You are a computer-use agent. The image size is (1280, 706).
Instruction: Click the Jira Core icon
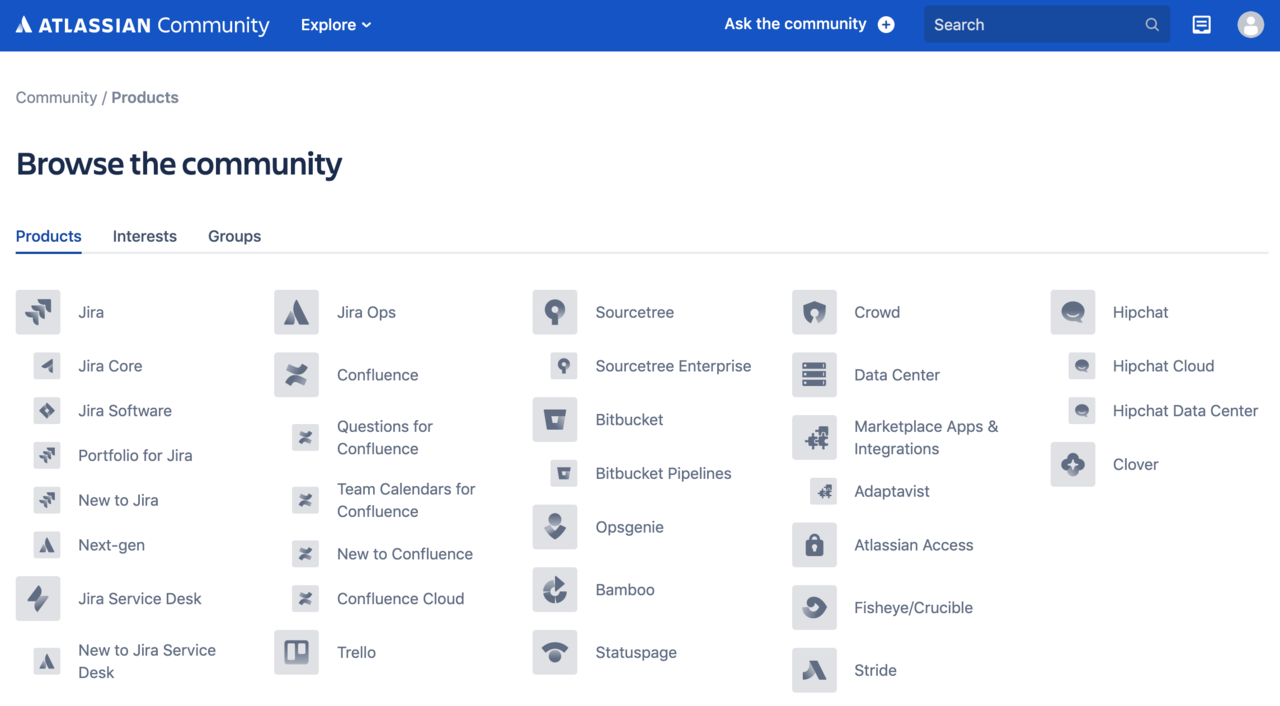47,366
